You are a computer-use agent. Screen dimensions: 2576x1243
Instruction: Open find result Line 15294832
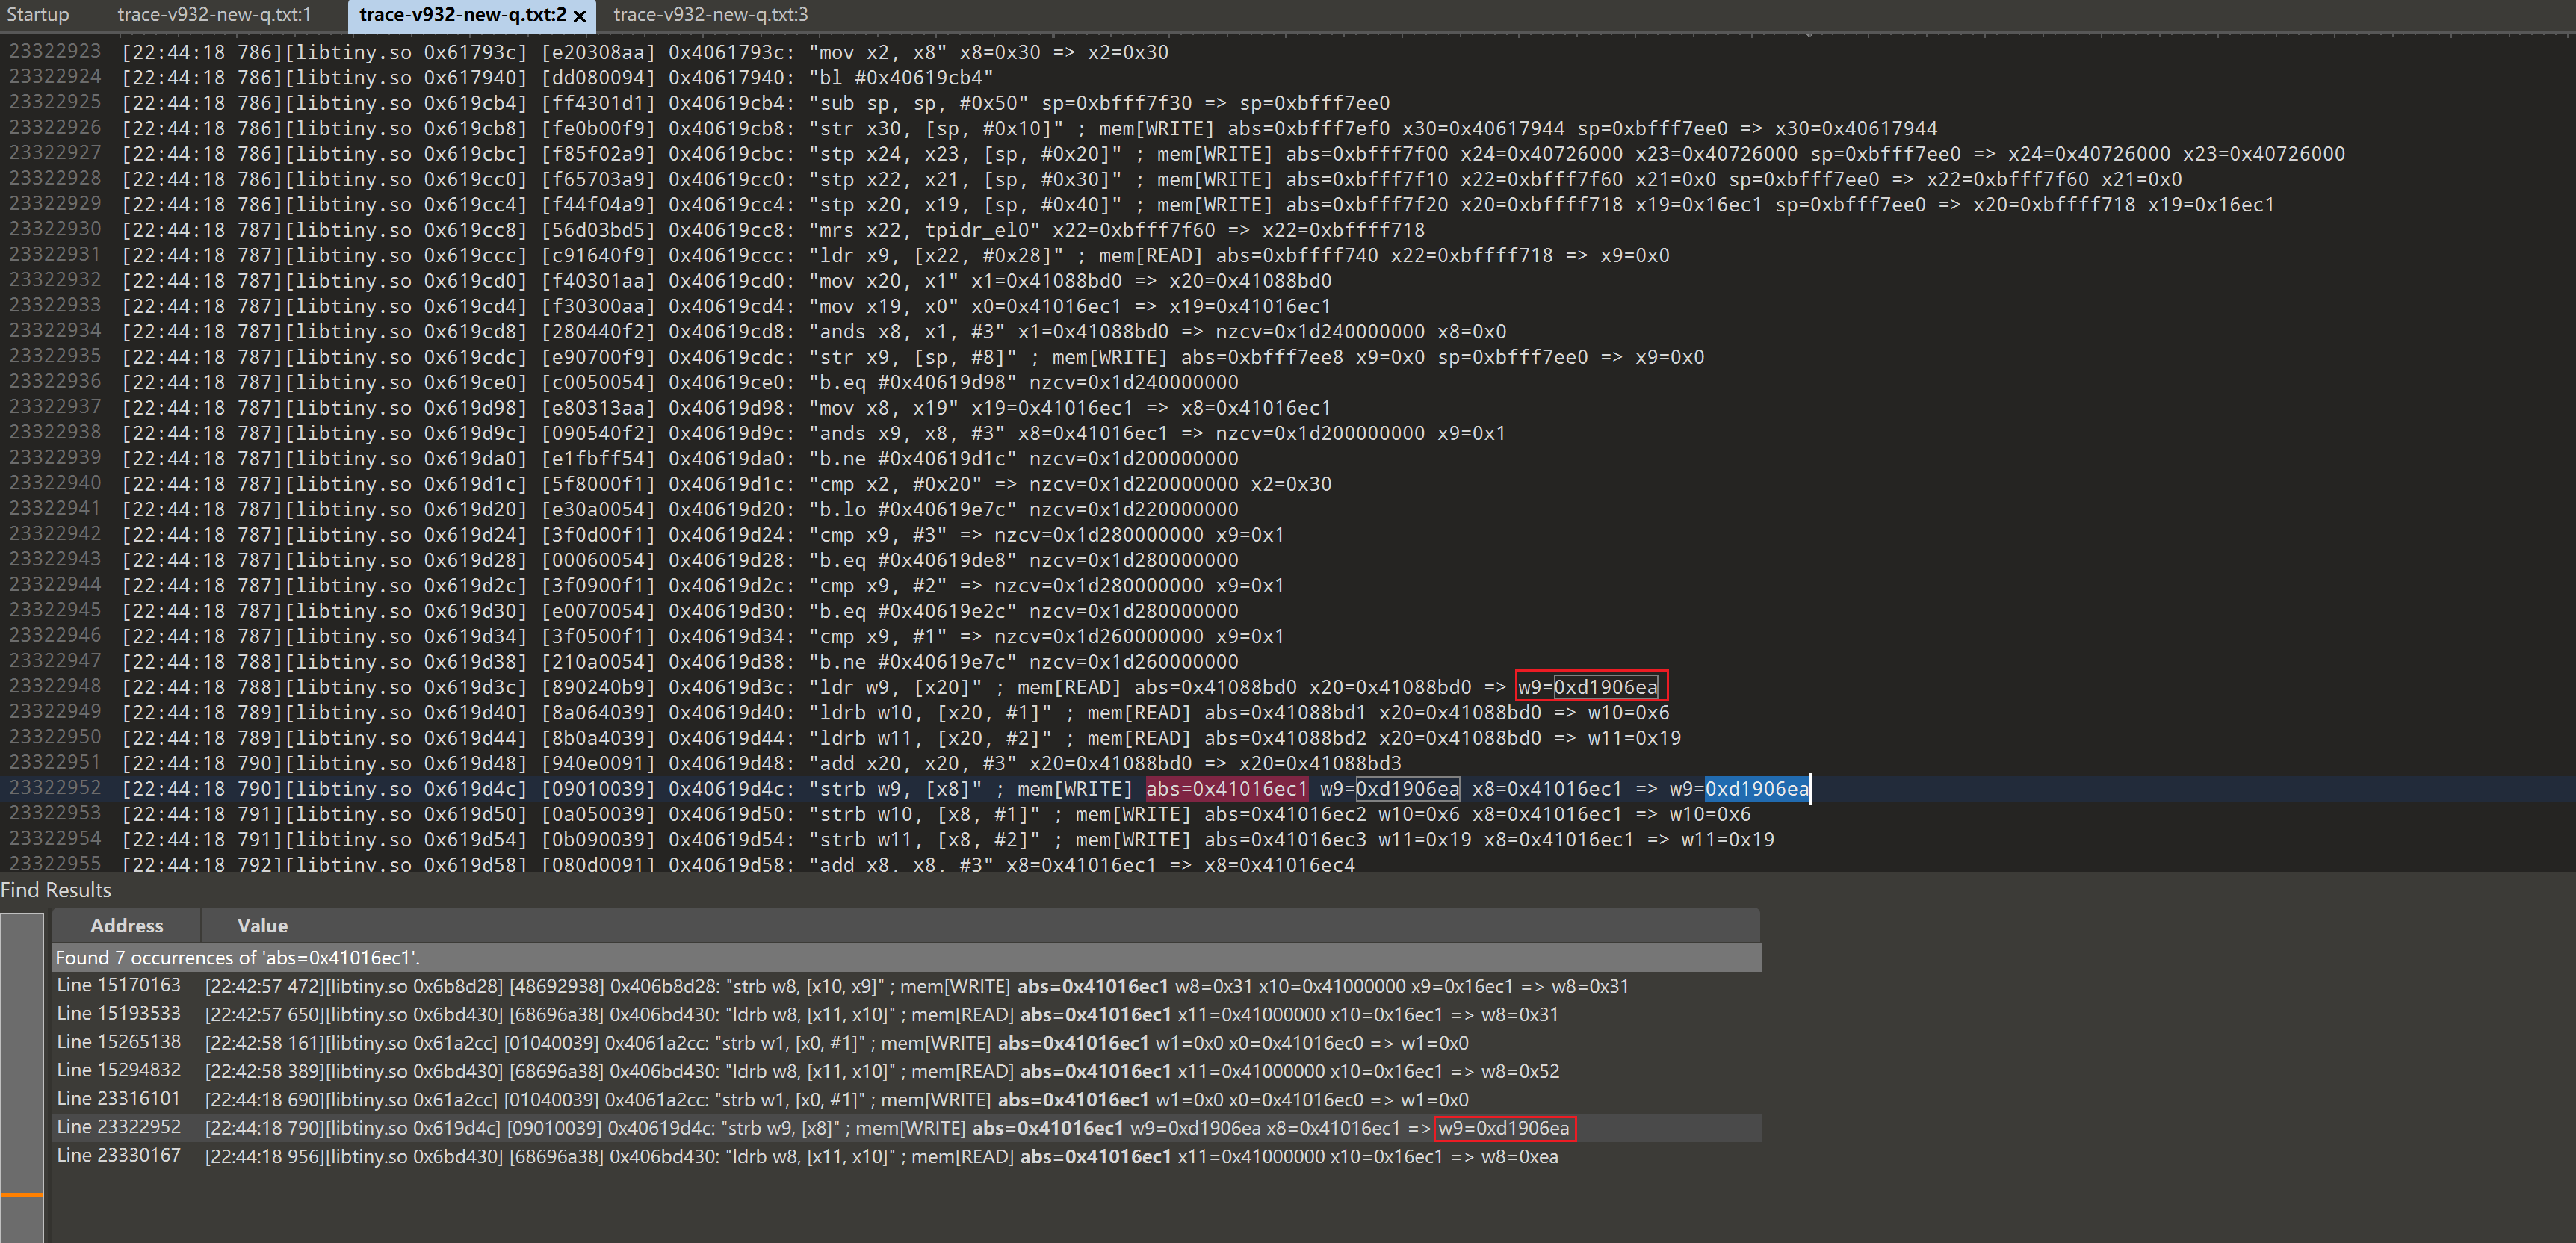(906, 1071)
